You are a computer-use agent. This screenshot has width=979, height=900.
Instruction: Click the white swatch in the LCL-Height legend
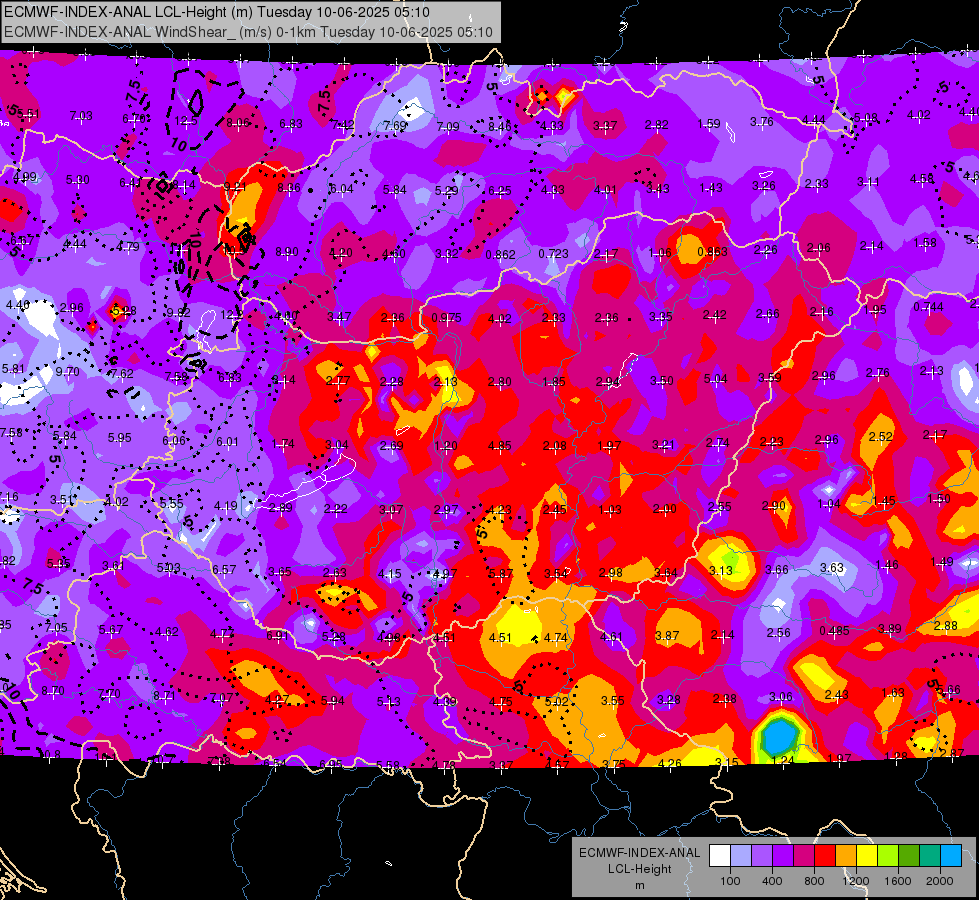pos(720,856)
